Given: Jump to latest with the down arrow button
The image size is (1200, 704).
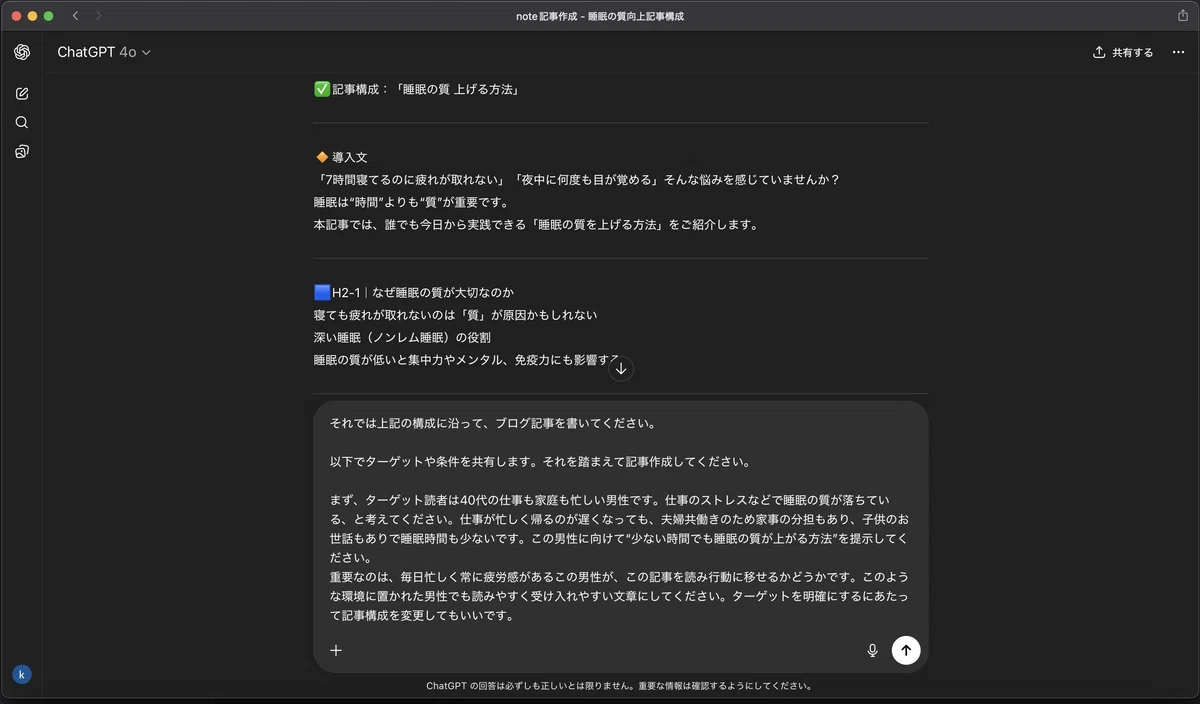Looking at the screenshot, I should (621, 368).
